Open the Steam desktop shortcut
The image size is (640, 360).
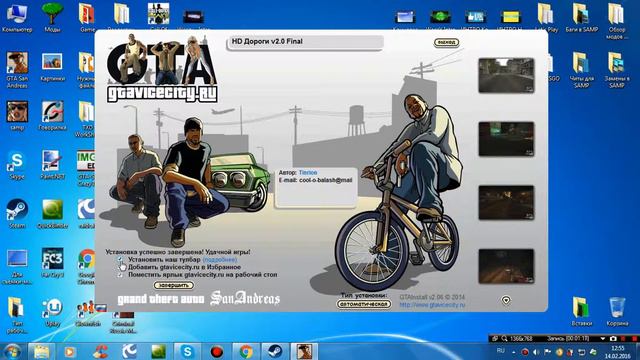[17, 213]
